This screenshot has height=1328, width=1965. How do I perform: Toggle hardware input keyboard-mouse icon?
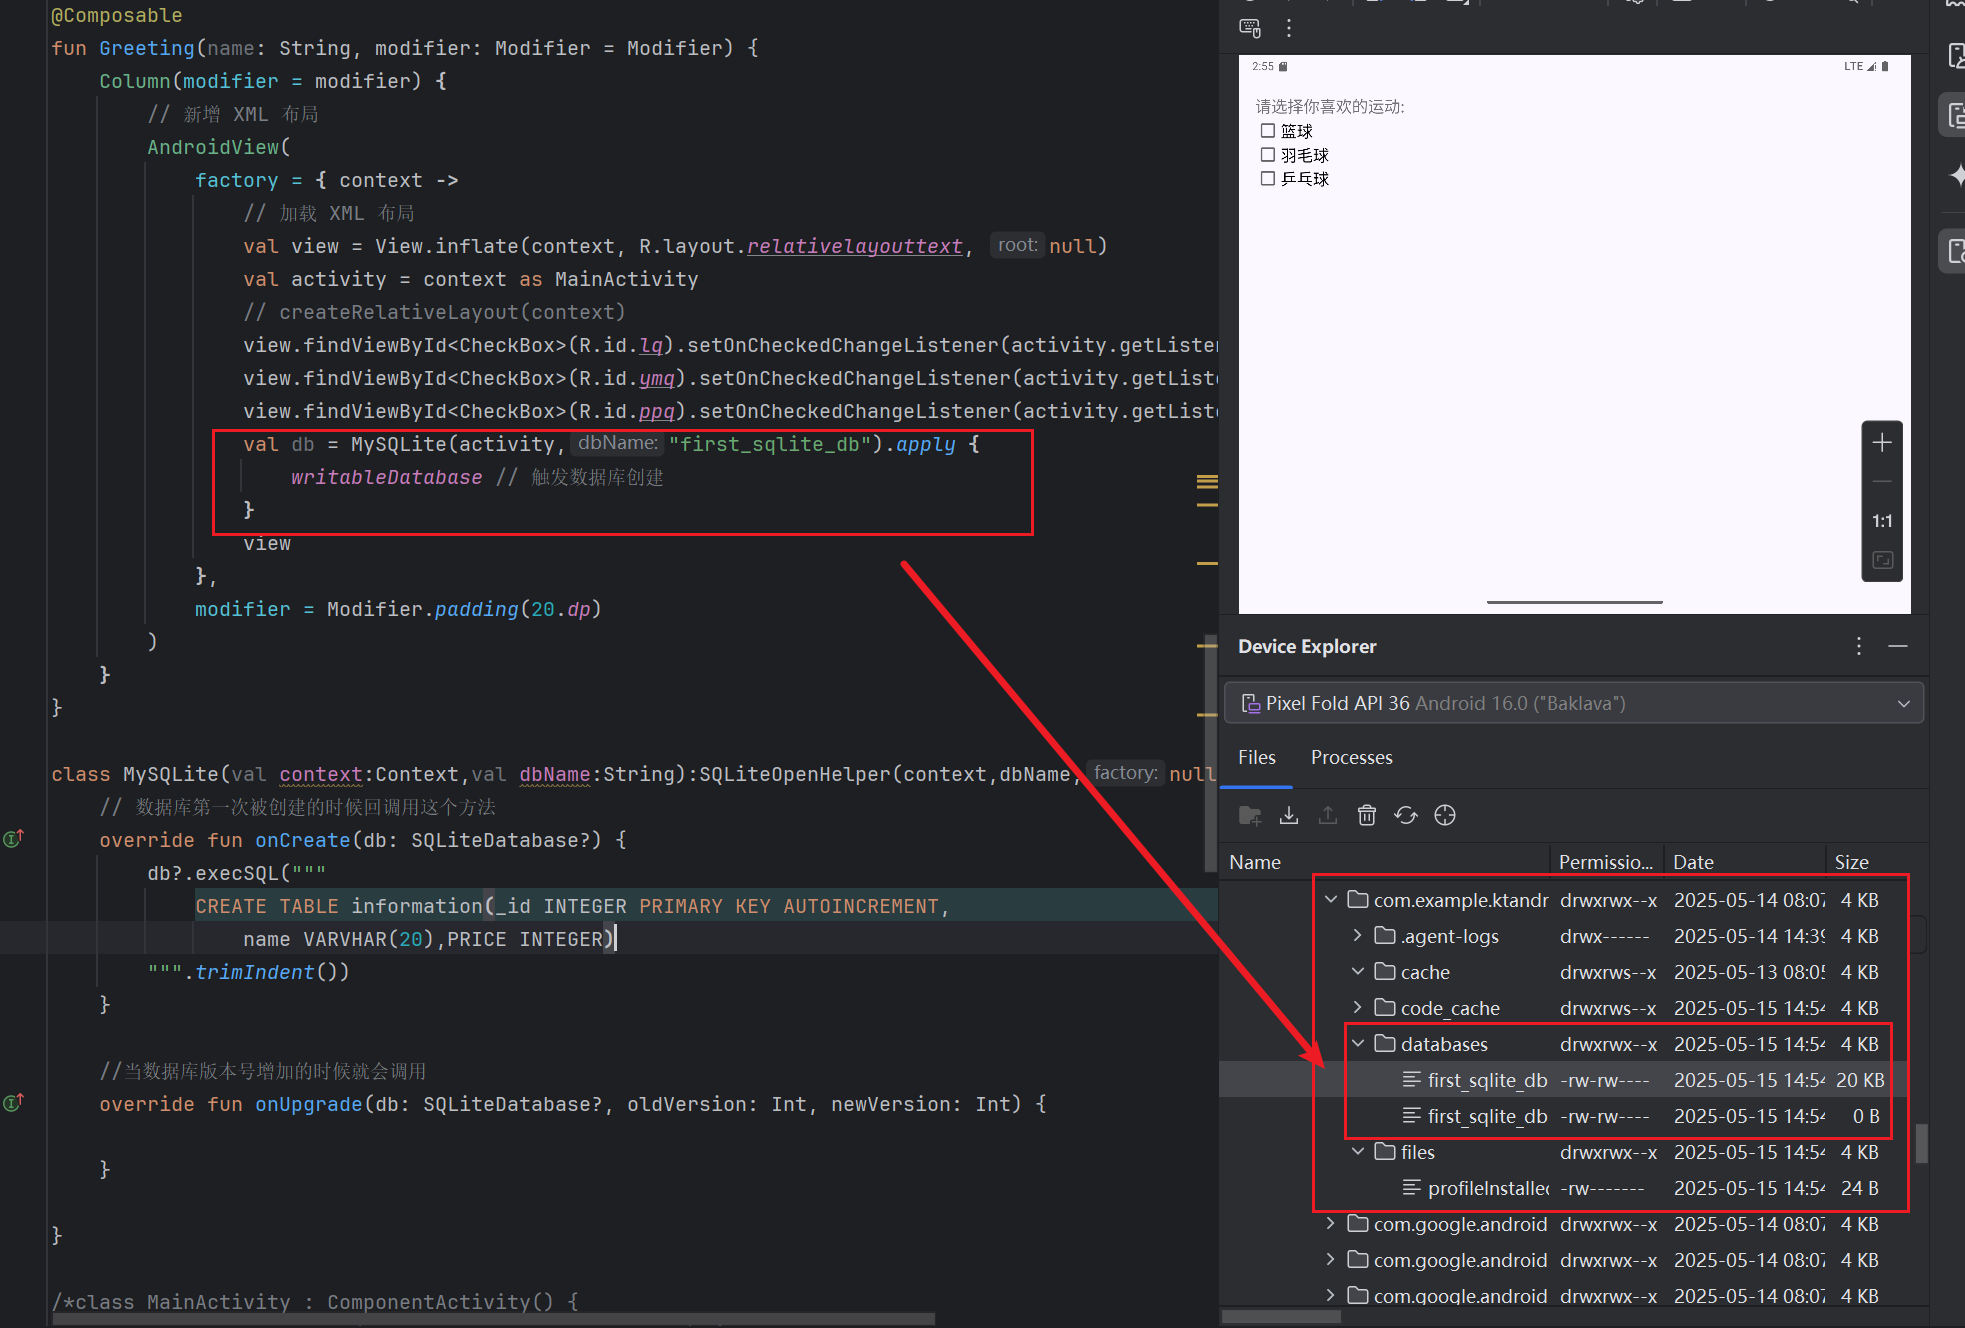pyautogui.click(x=1250, y=28)
